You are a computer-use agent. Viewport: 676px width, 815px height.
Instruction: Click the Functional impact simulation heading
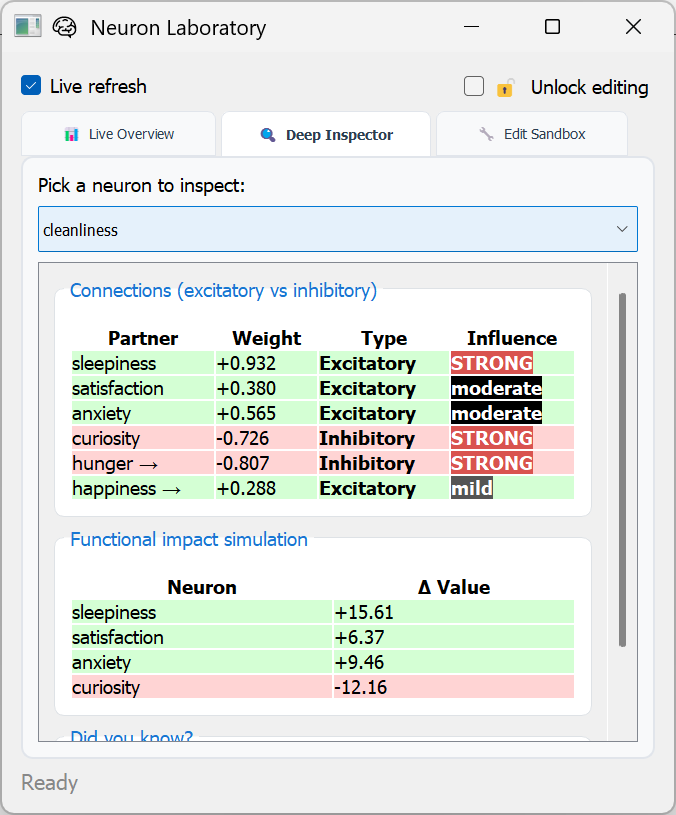point(187,539)
